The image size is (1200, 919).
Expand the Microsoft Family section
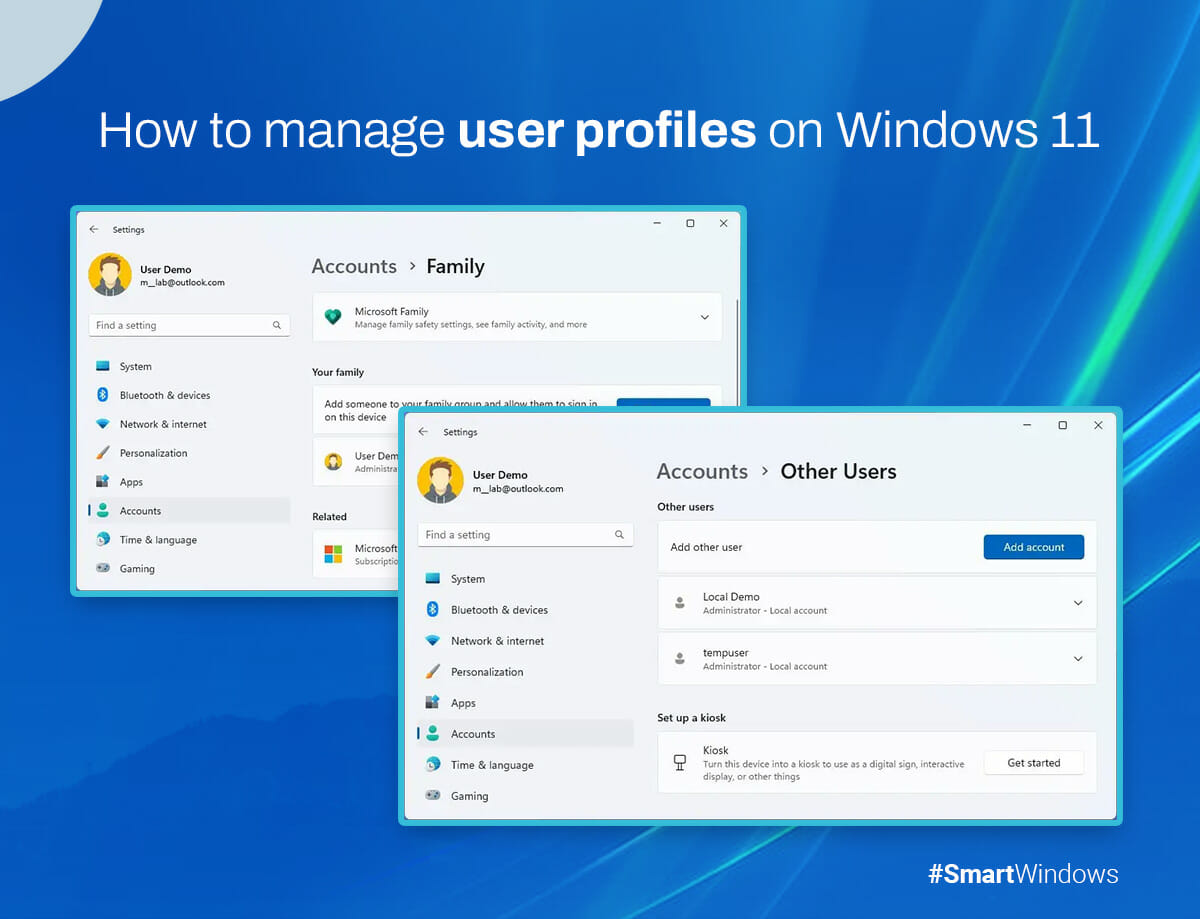pos(706,315)
